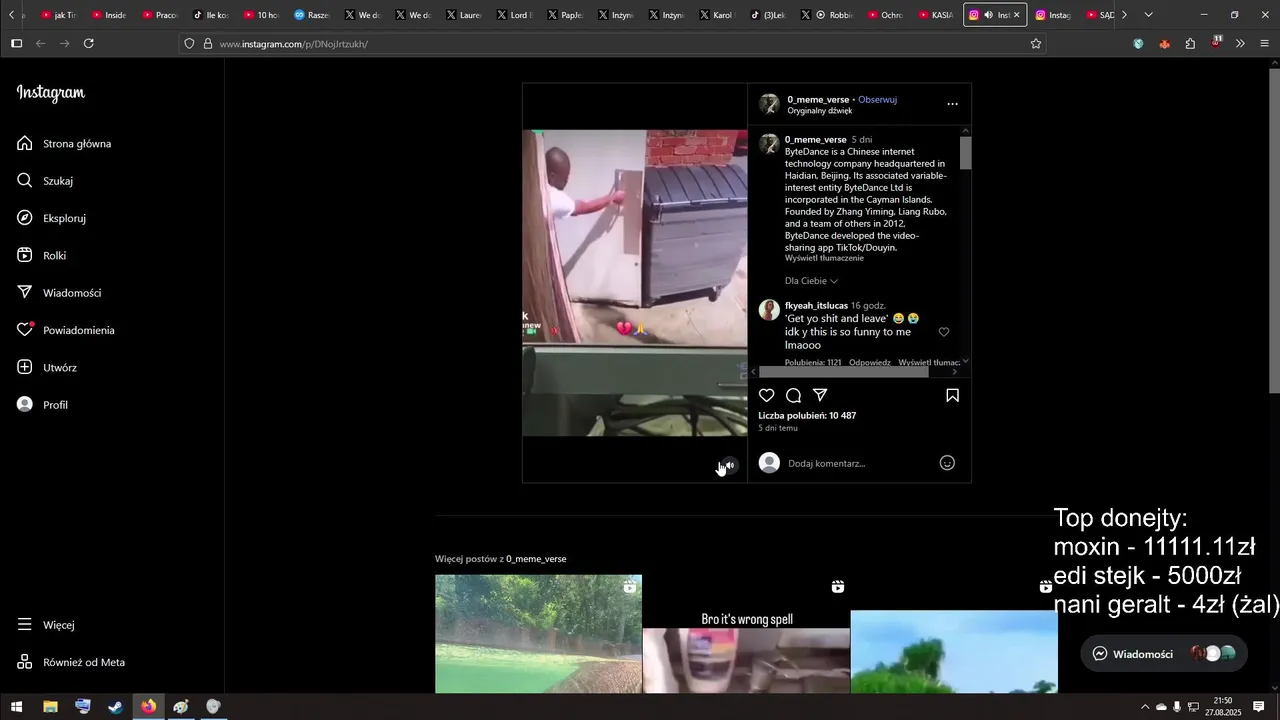This screenshot has width=1280, height=720.
Task: Open 0_meme_verse profile from post header
Action: [x=818, y=99]
